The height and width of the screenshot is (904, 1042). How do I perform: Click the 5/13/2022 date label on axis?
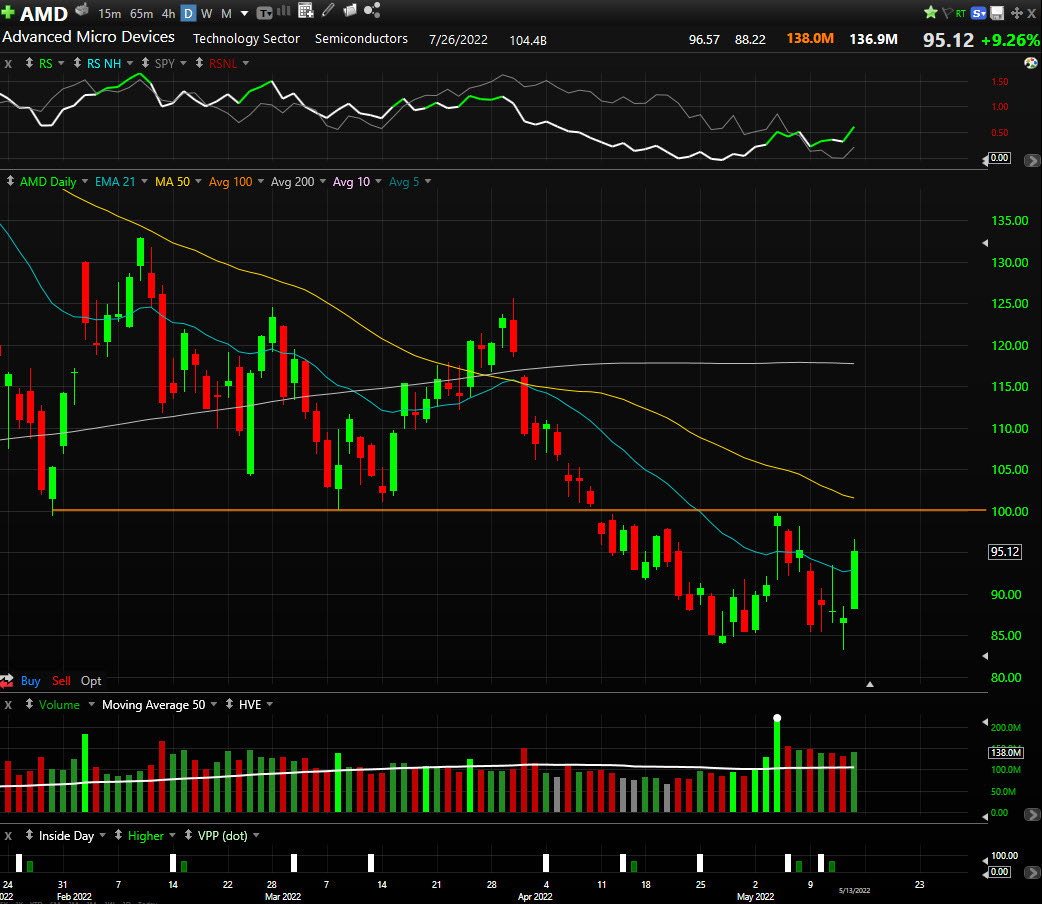(x=855, y=890)
